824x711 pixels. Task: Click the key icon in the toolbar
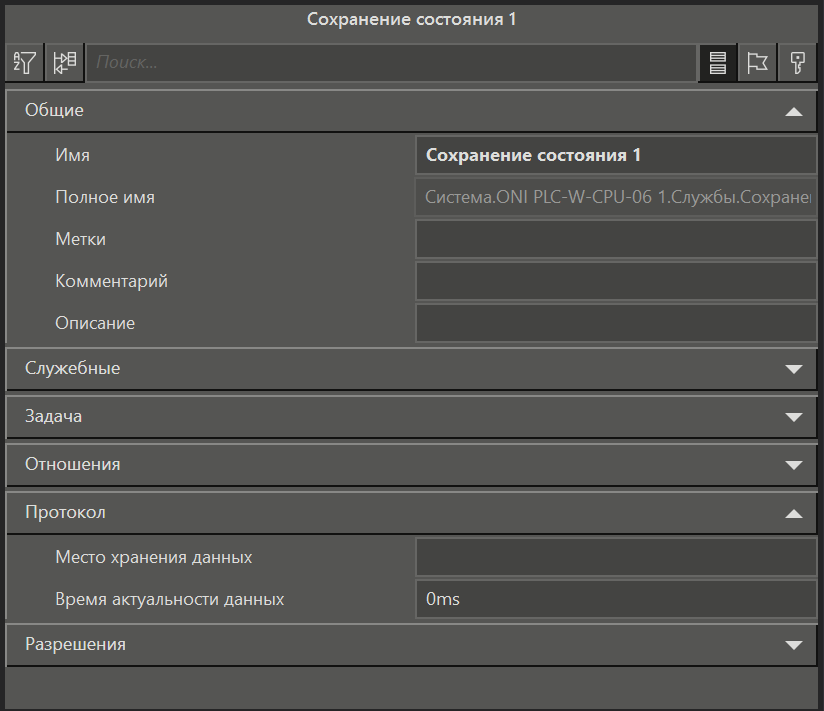coord(797,63)
